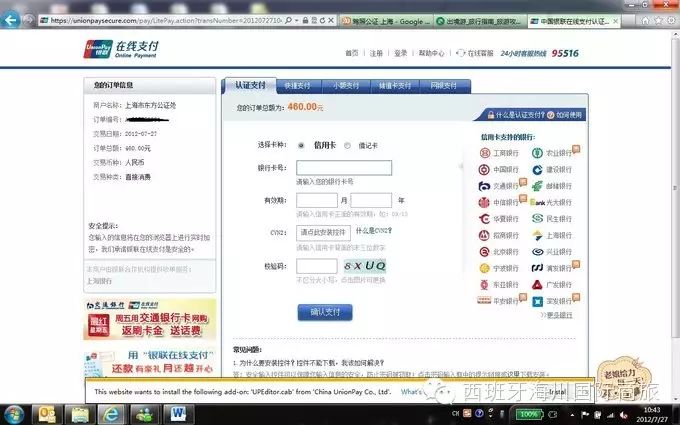Click the 校验码 verification code input field
Image resolution: width=680 pixels, height=425 pixels.
point(317,266)
